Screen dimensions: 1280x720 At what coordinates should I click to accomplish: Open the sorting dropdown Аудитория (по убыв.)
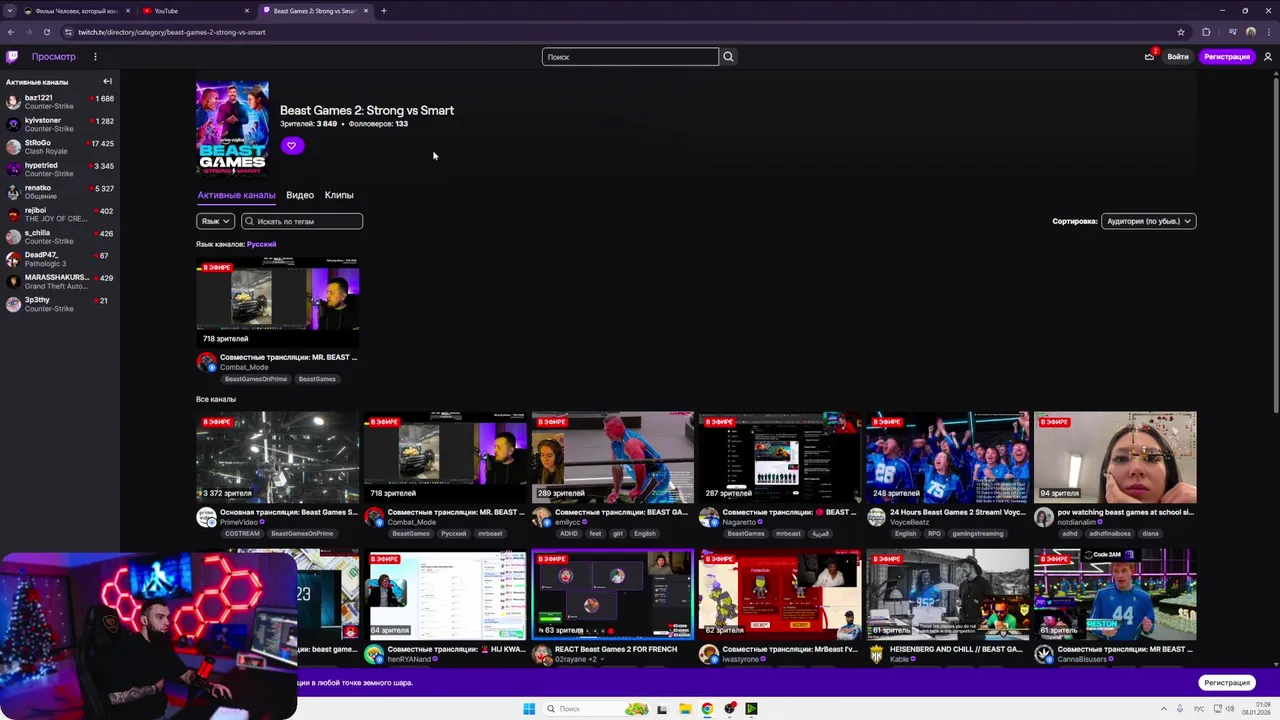point(1148,221)
